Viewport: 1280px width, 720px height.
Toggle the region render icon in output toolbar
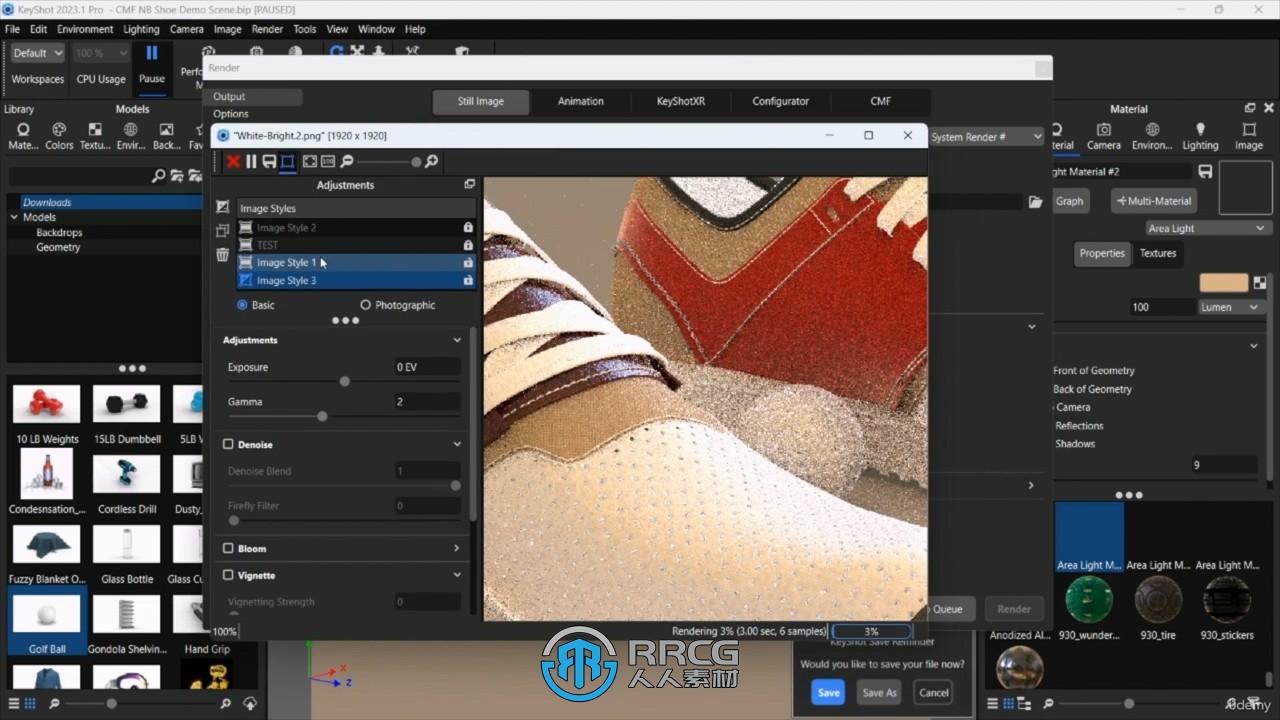tap(288, 161)
